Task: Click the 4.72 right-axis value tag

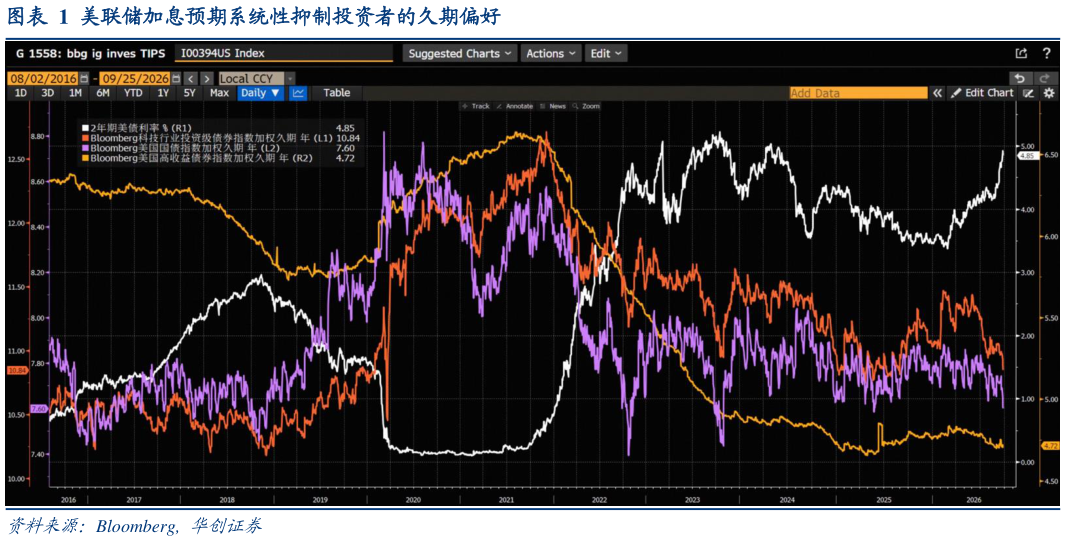Action: 1050,445
